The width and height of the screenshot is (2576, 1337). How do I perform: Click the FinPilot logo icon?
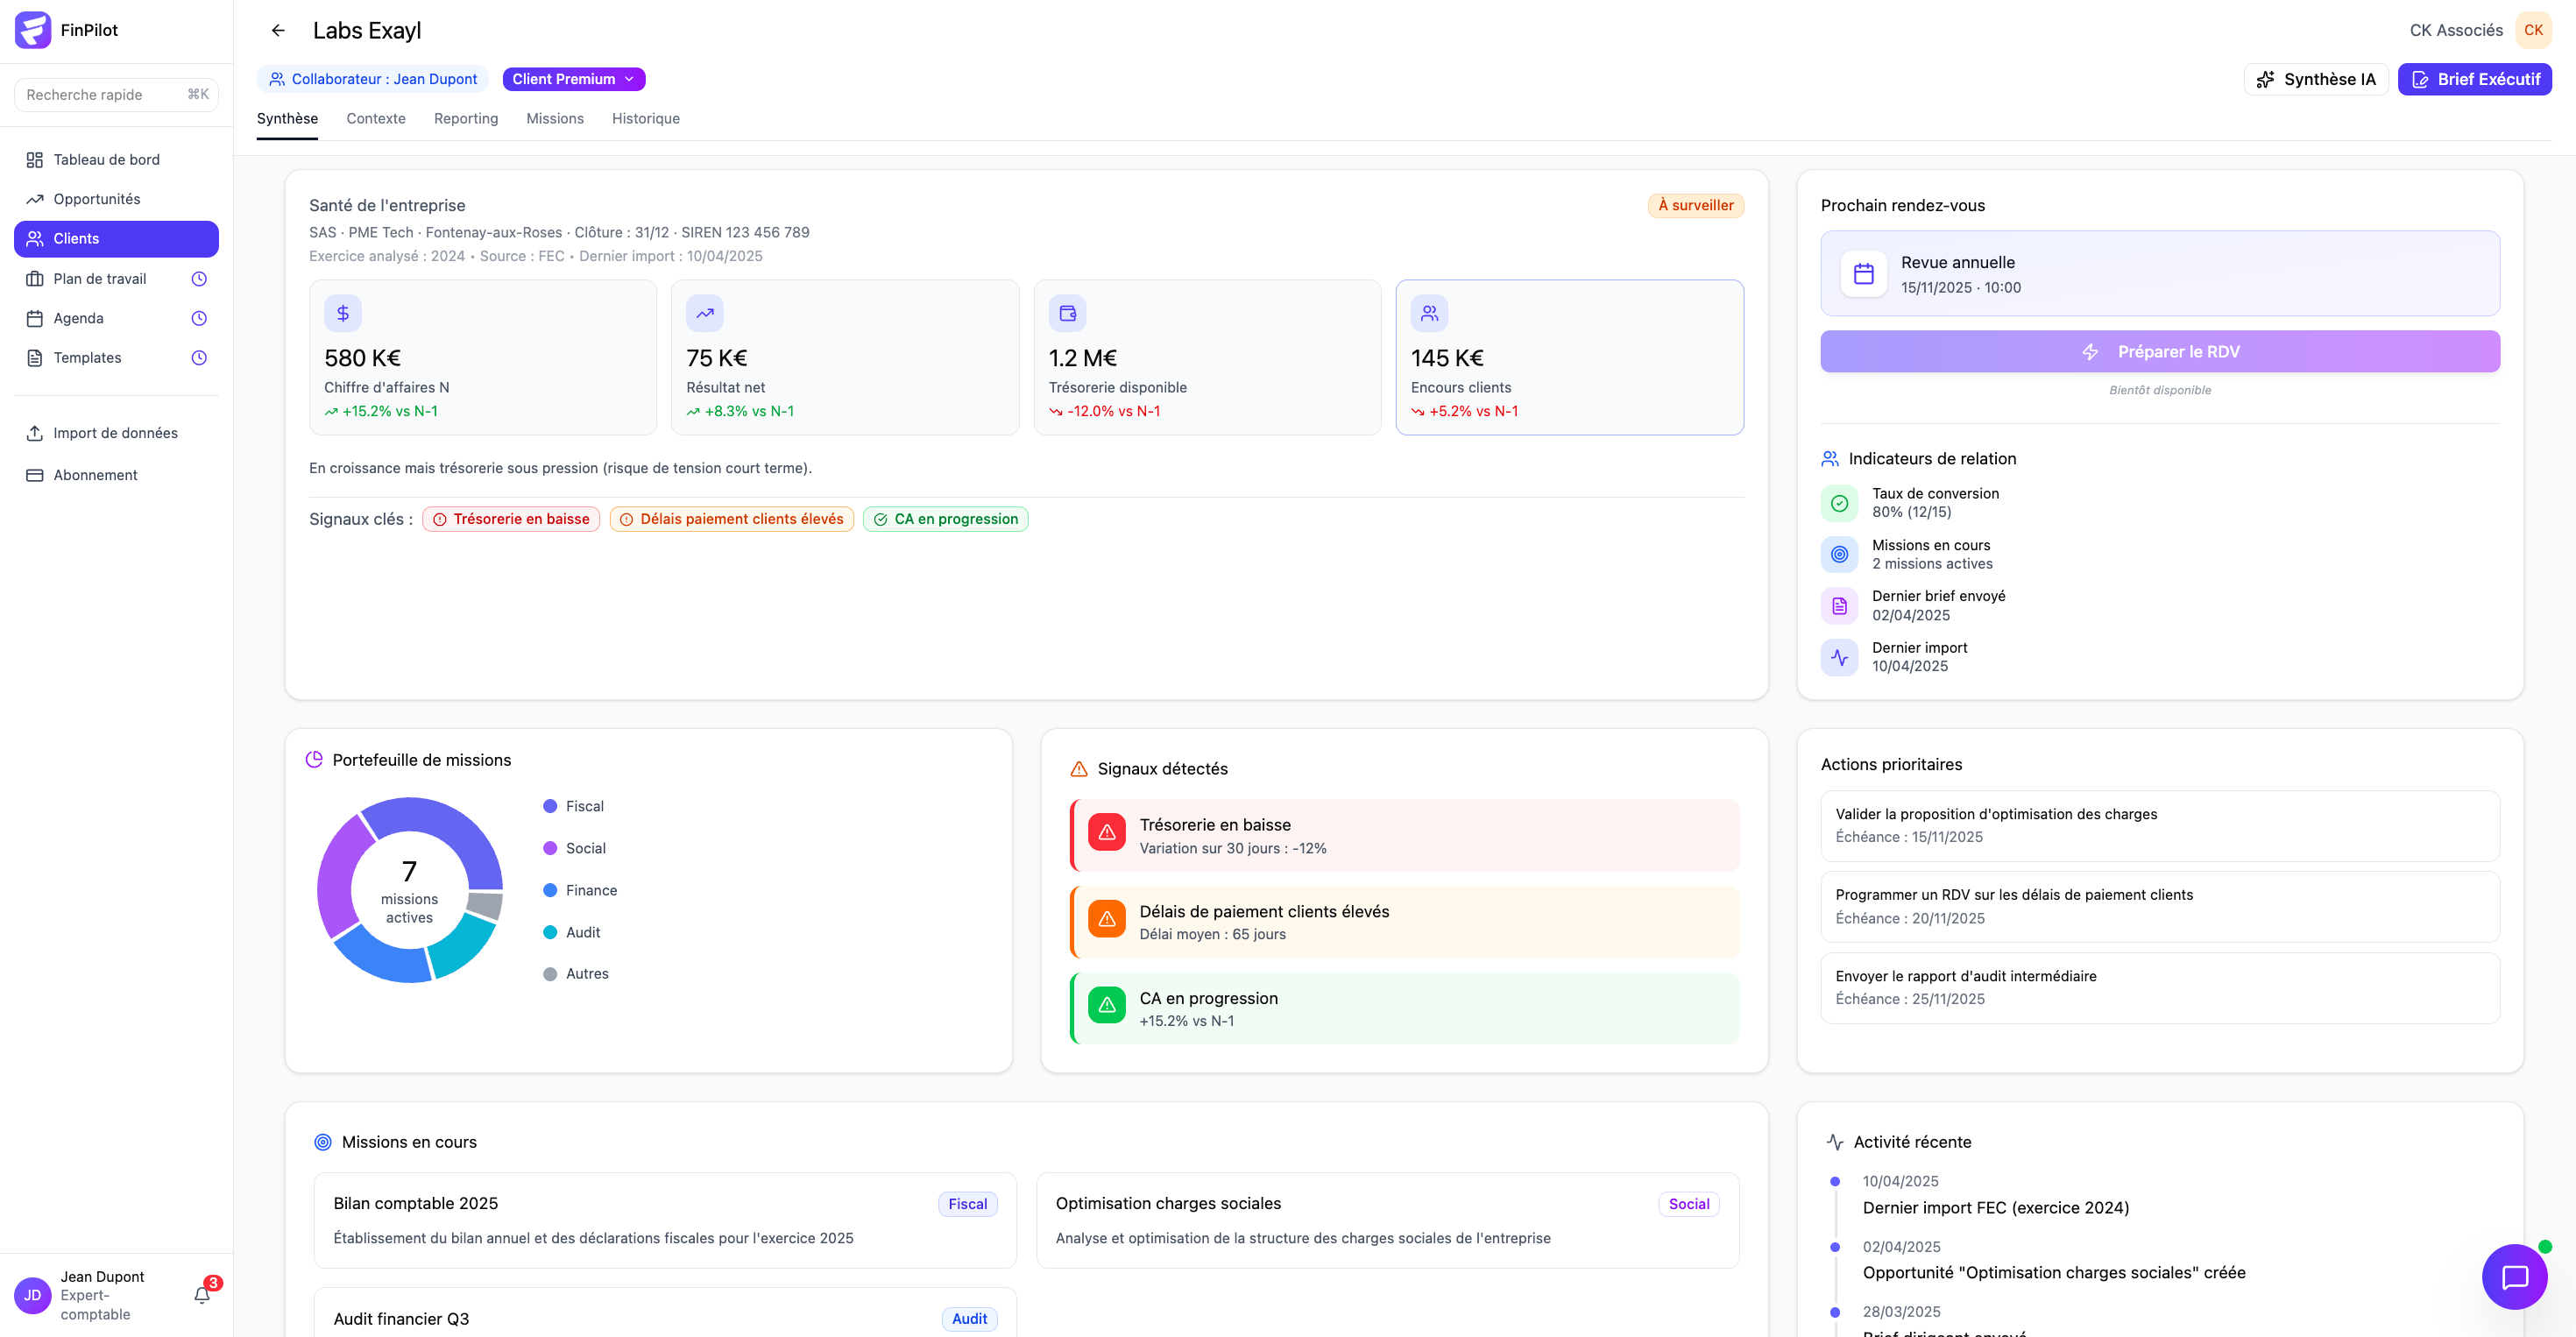coord(33,30)
